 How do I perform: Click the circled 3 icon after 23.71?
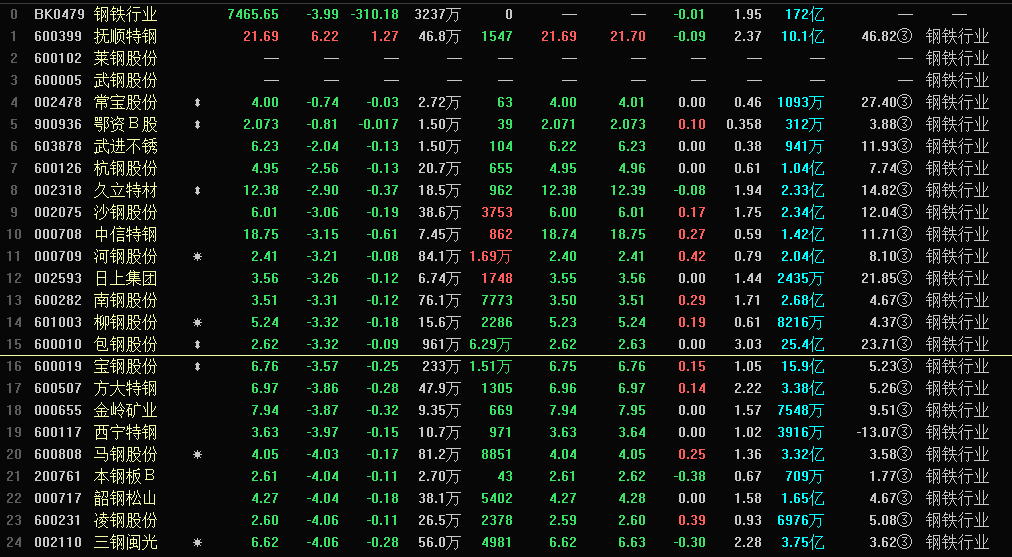905,345
